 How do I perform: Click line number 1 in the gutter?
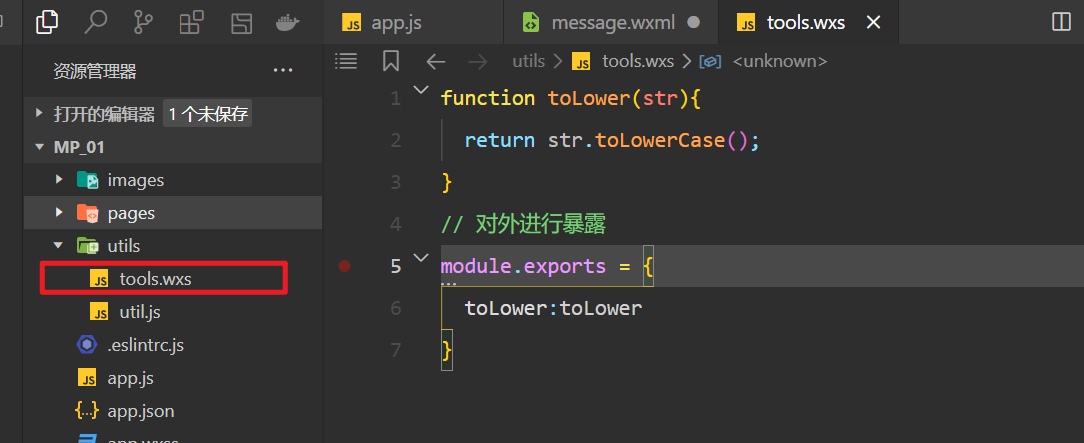click(x=395, y=99)
